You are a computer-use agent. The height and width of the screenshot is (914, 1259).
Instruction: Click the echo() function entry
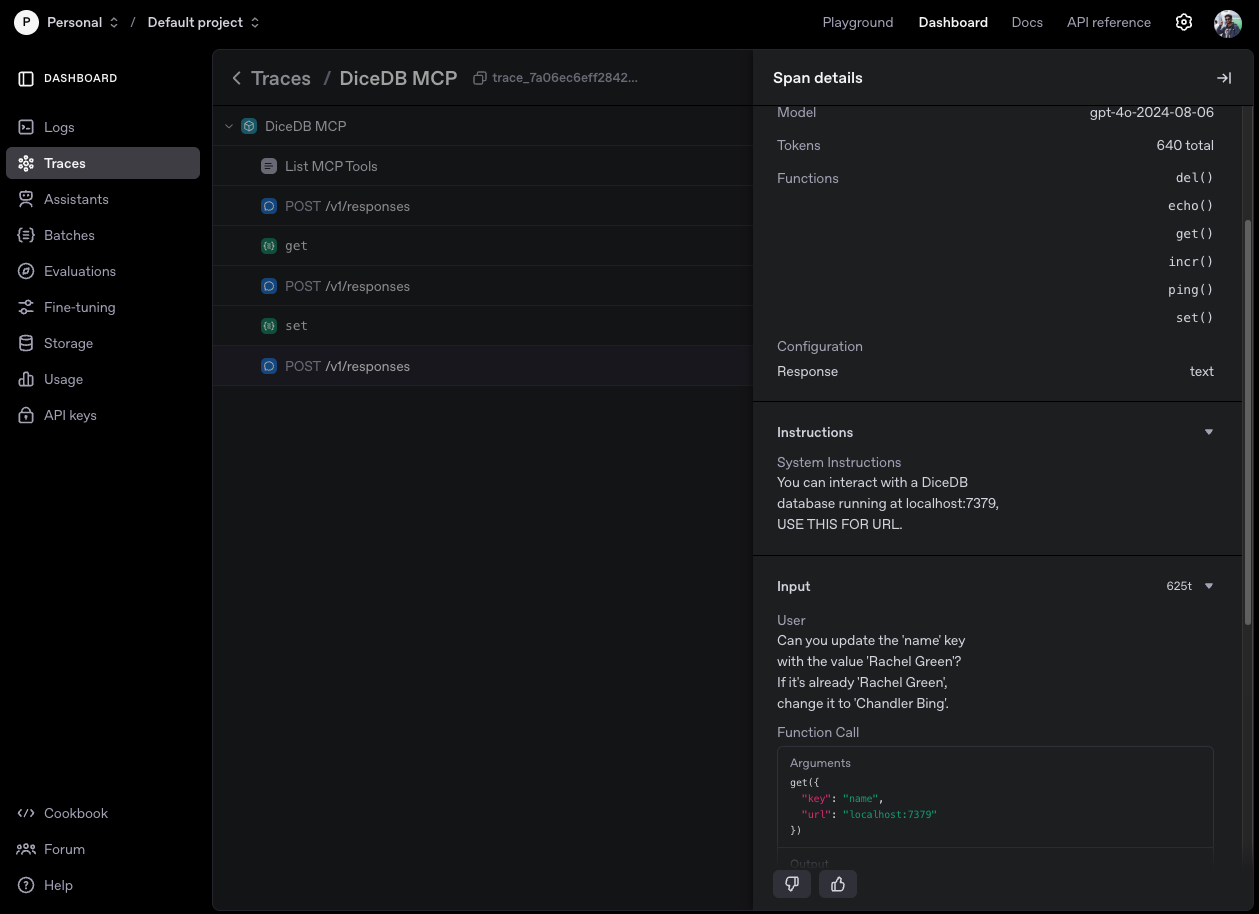point(1191,206)
